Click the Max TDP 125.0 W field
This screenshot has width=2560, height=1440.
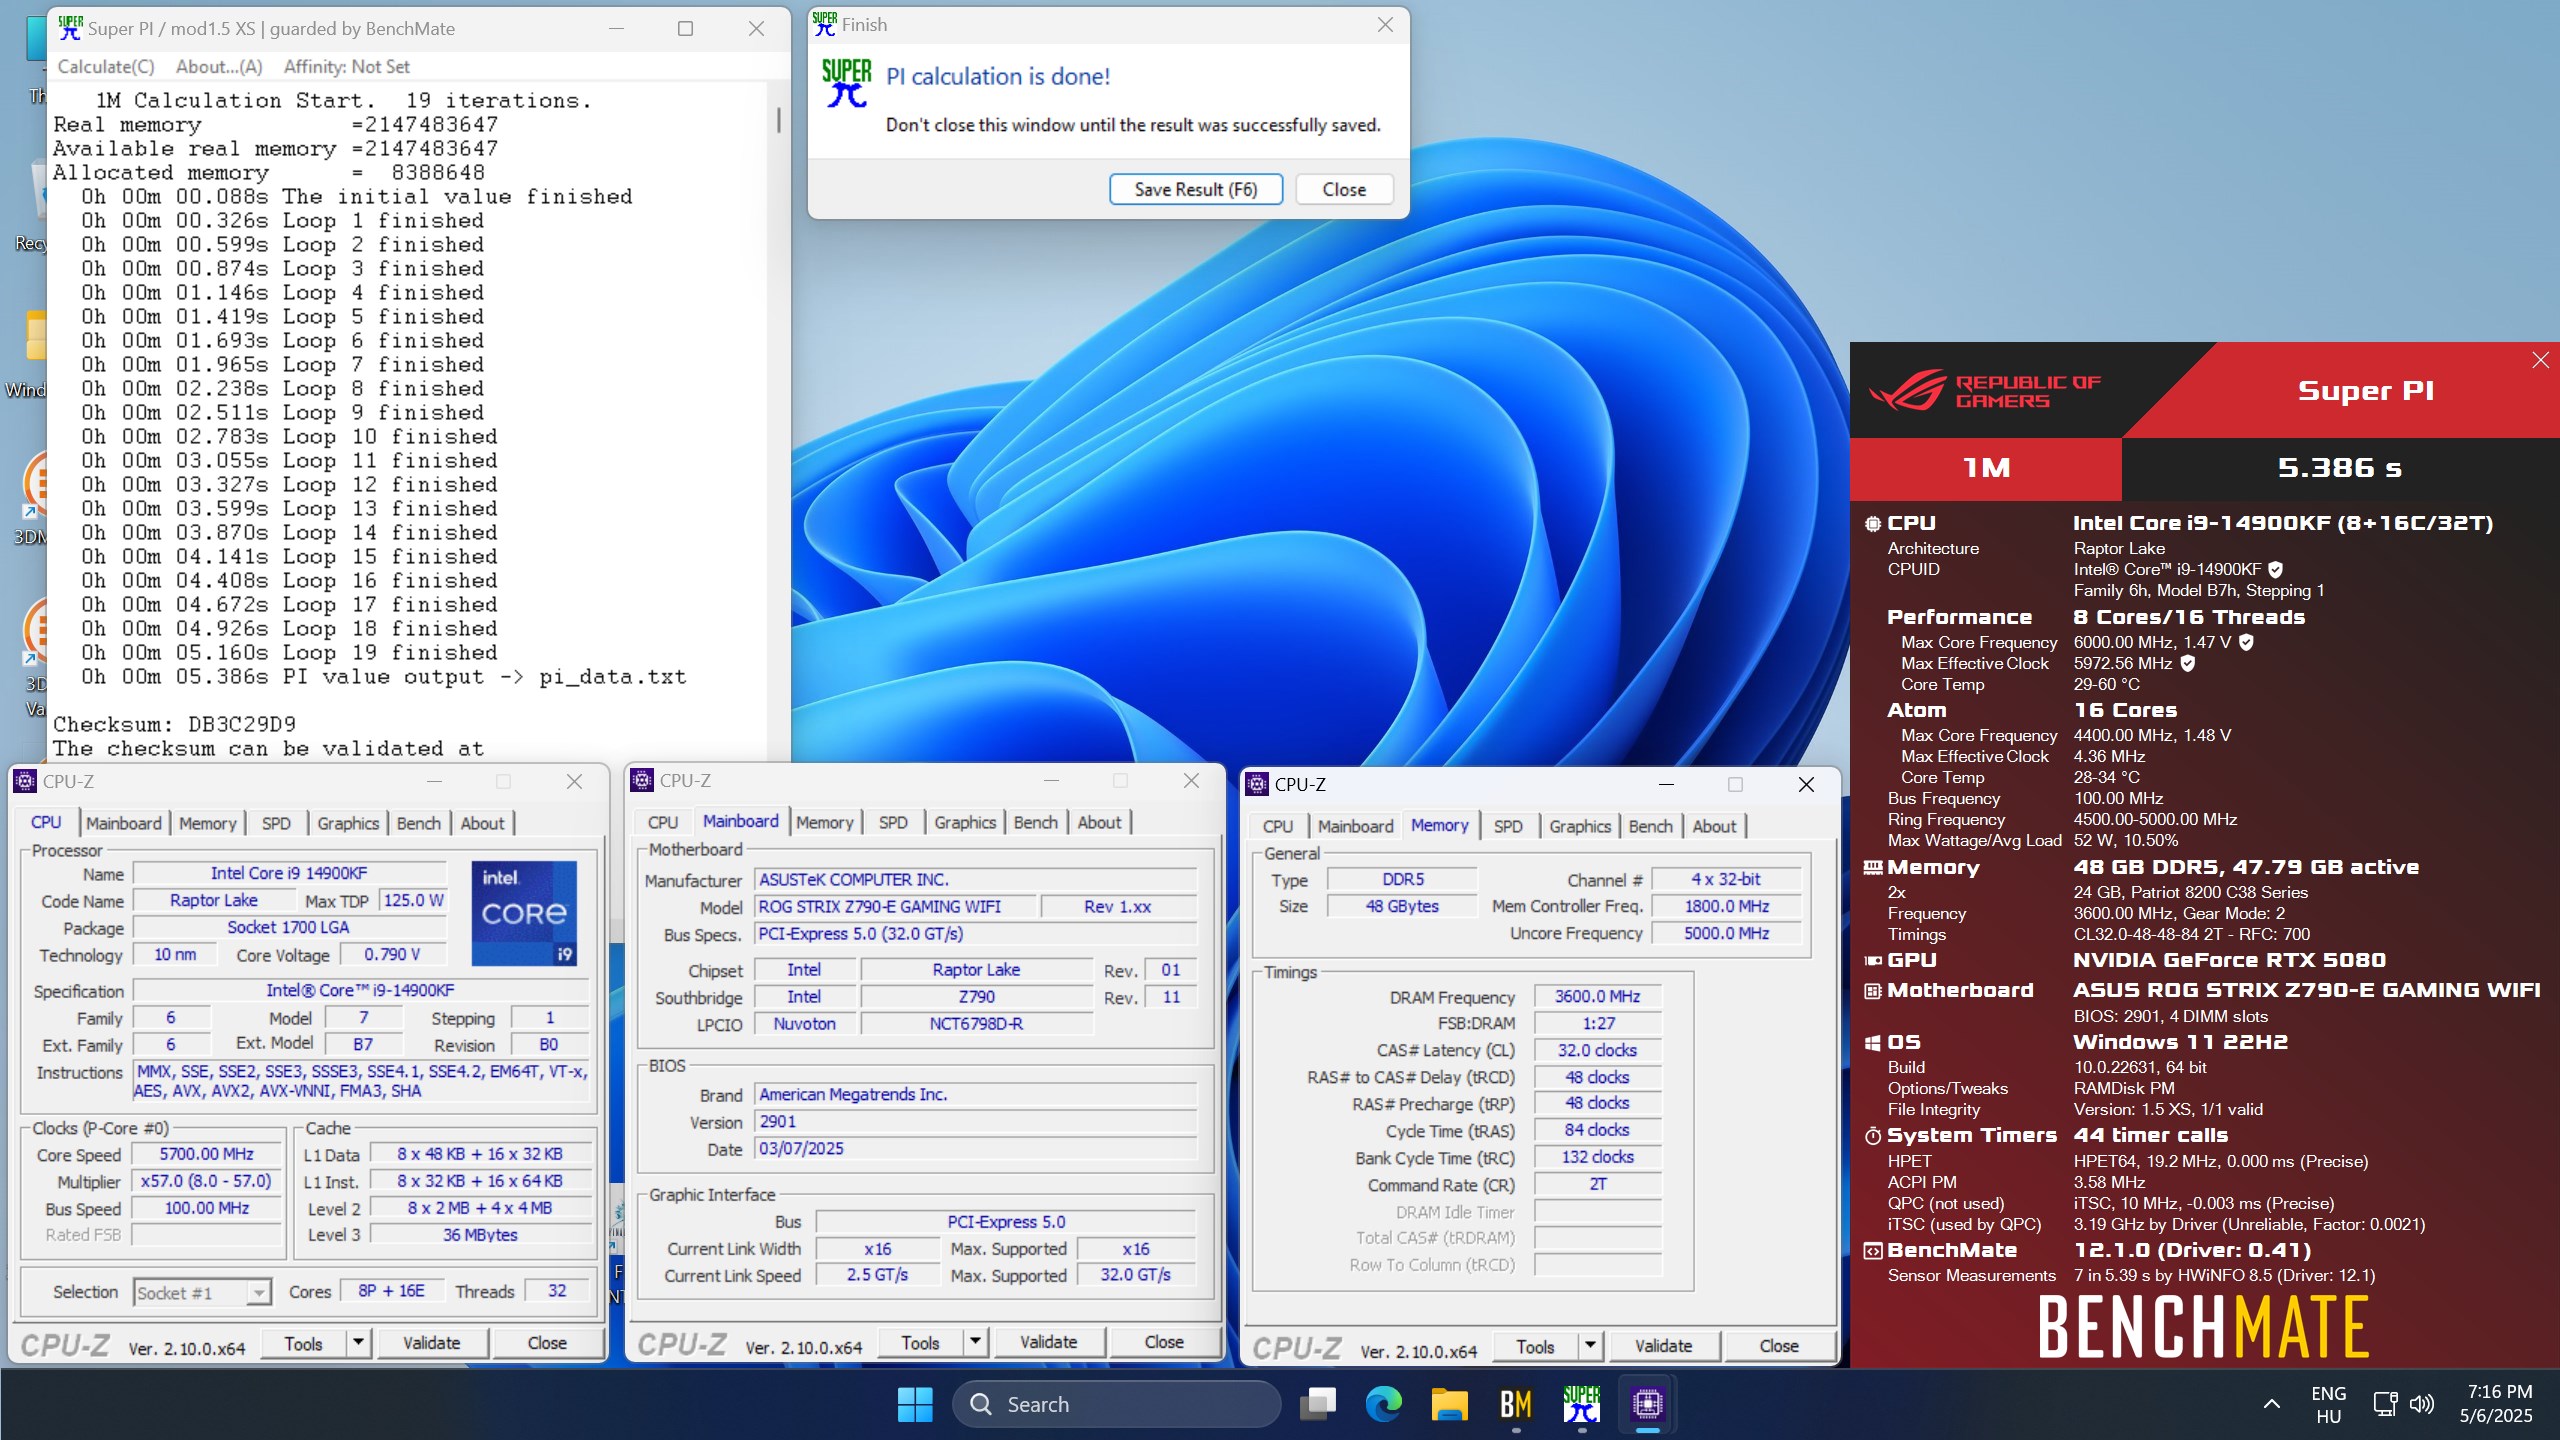(x=413, y=900)
